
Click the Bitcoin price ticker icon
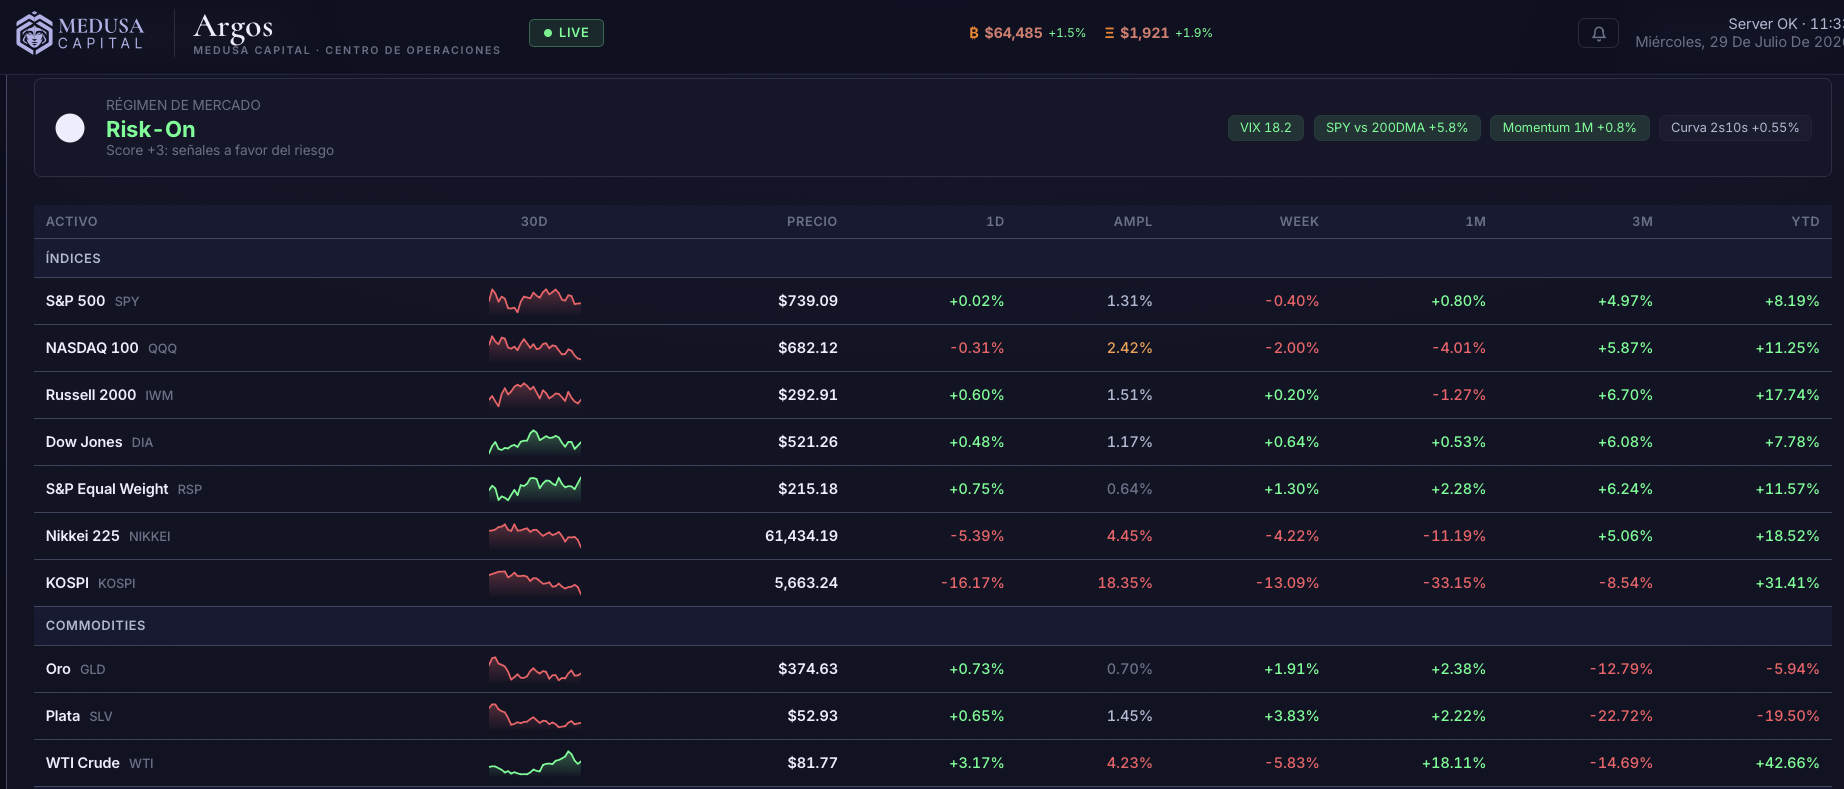(x=974, y=33)
